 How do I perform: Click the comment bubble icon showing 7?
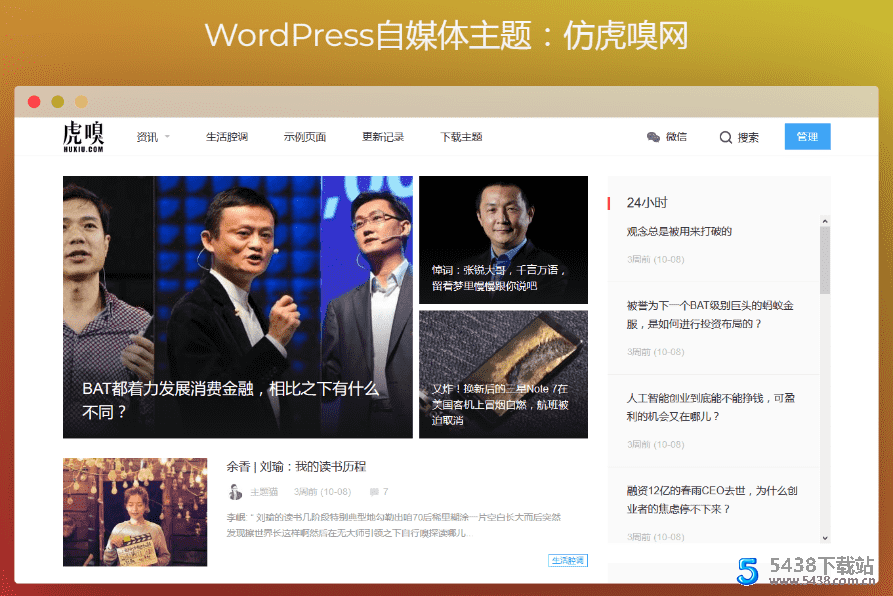(373, 491)
